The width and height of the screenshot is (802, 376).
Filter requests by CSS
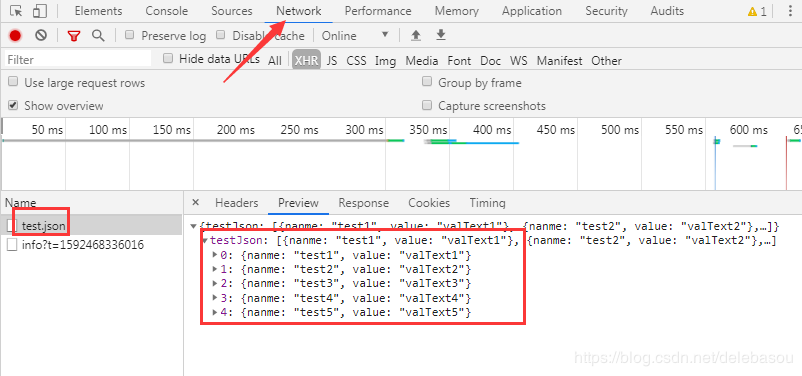(x=357, y=60)
